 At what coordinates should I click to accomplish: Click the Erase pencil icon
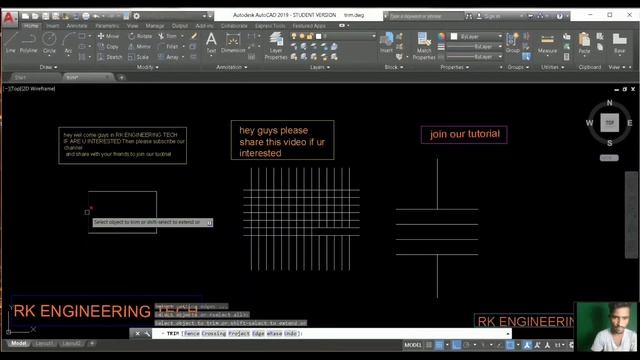(194, 36)
